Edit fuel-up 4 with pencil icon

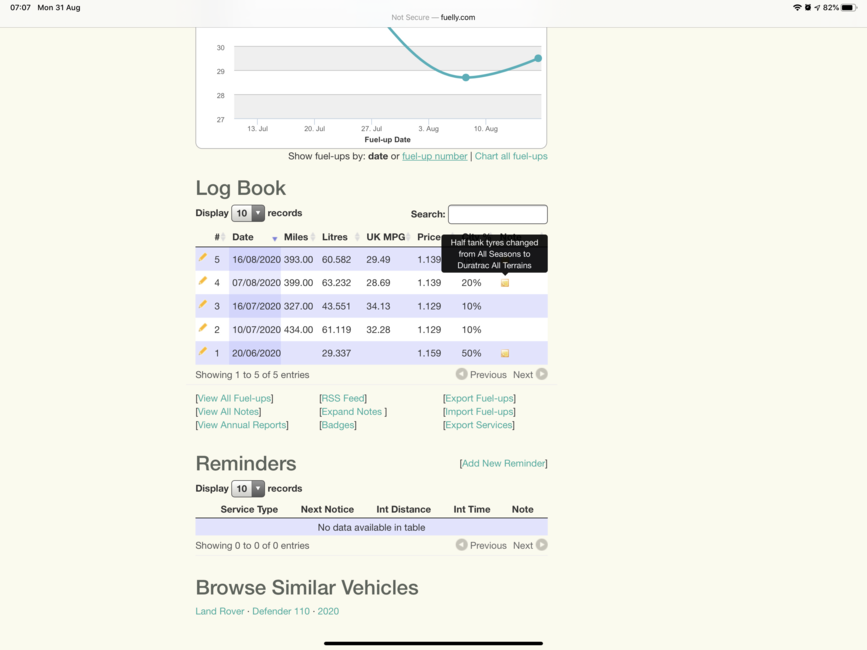(203, 281)
